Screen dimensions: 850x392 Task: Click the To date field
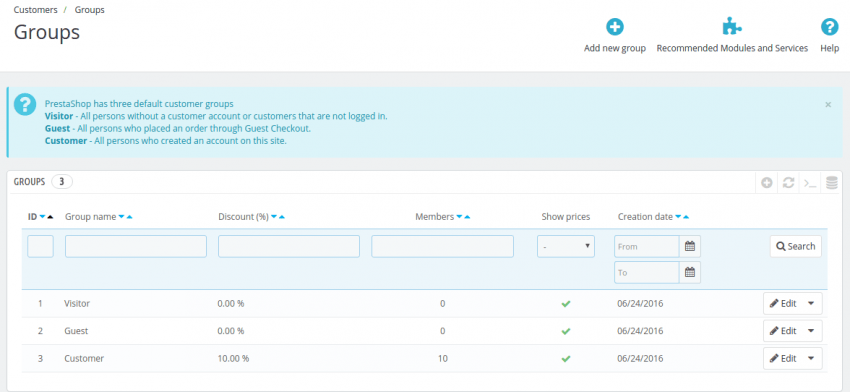click(647, 272)
